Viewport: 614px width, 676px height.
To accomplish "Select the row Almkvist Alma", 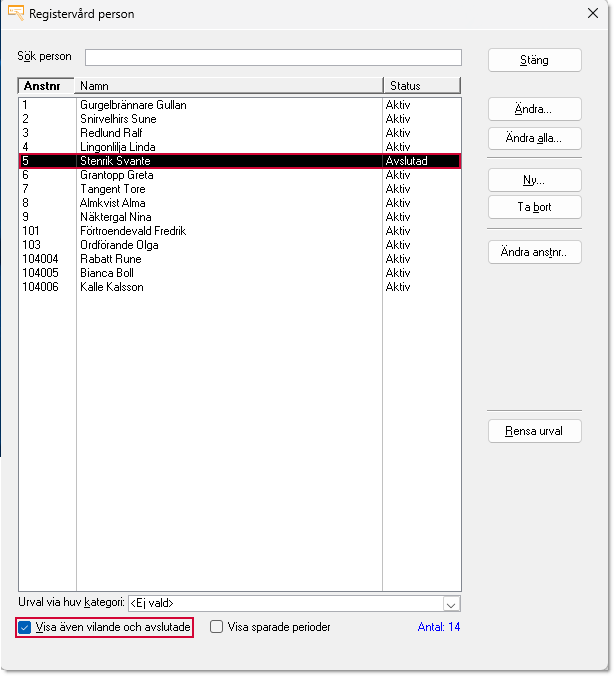I will click(240, 203).
